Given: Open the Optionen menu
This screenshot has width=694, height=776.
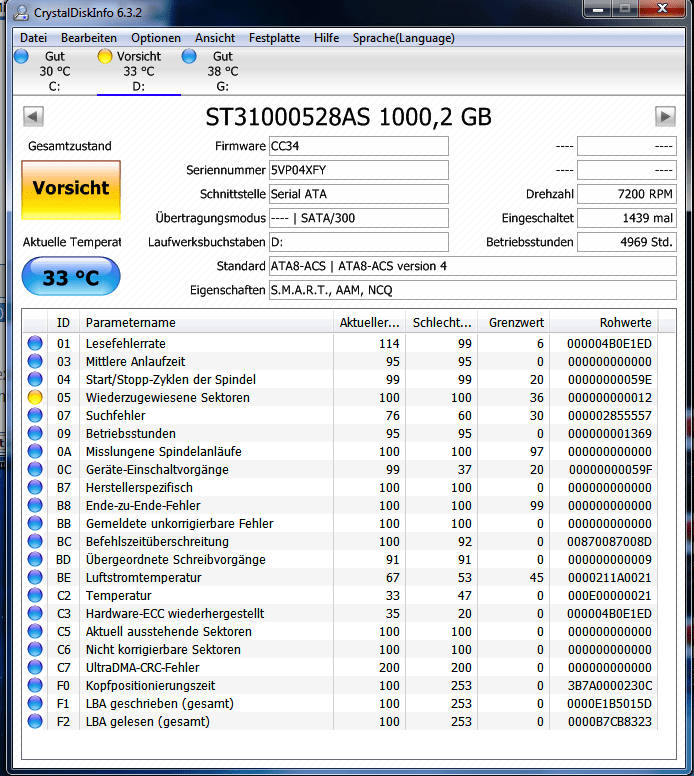Looking at the screenshot, I should click(x=156, y=38).
